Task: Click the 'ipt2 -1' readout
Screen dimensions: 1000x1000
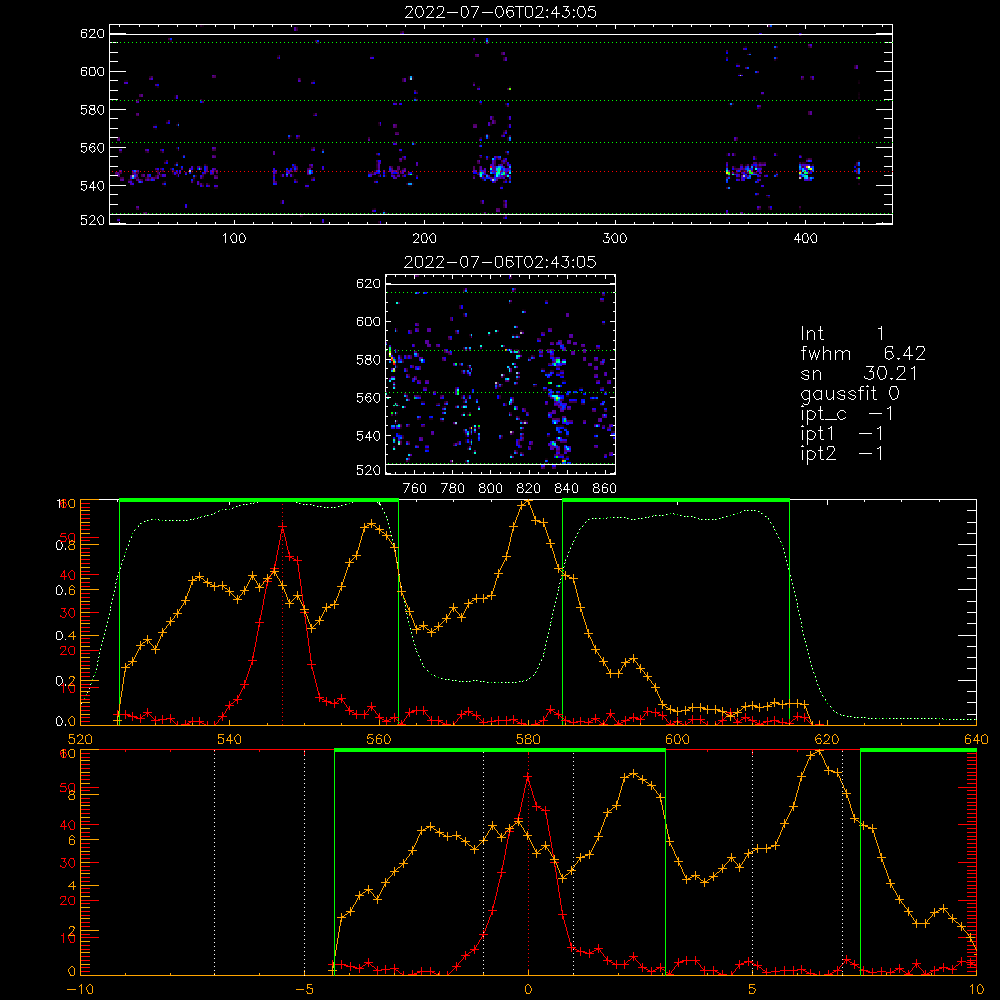Action: click(842, 453)
